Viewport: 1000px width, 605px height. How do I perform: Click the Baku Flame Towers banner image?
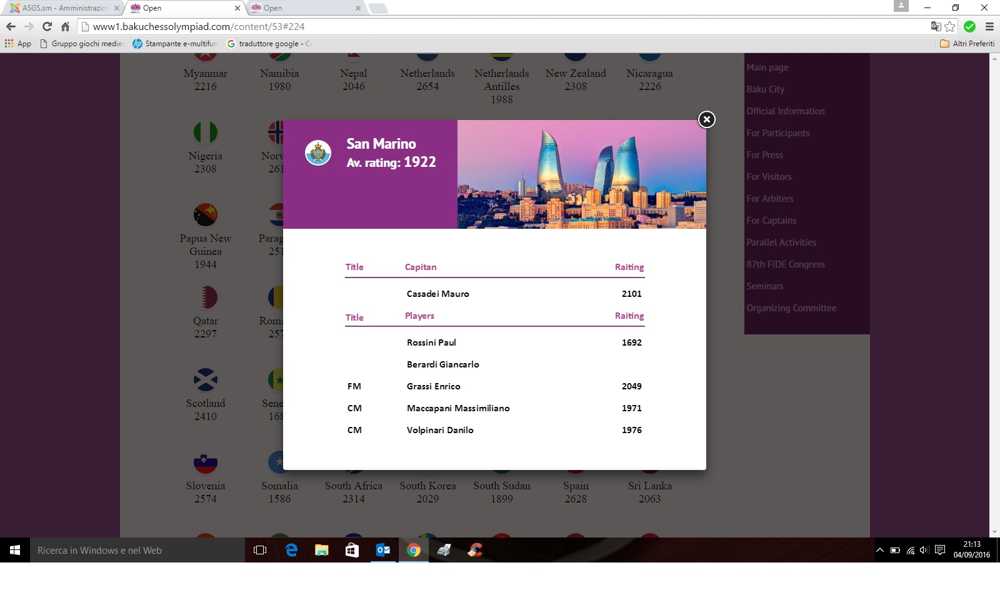click(x=582, y=174)
